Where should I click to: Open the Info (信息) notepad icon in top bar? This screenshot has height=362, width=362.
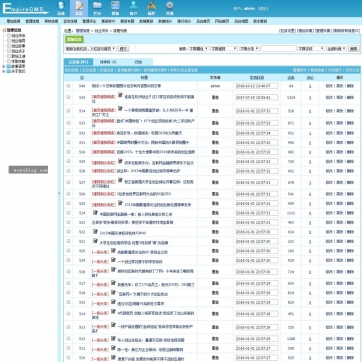(x=79, y=8)
